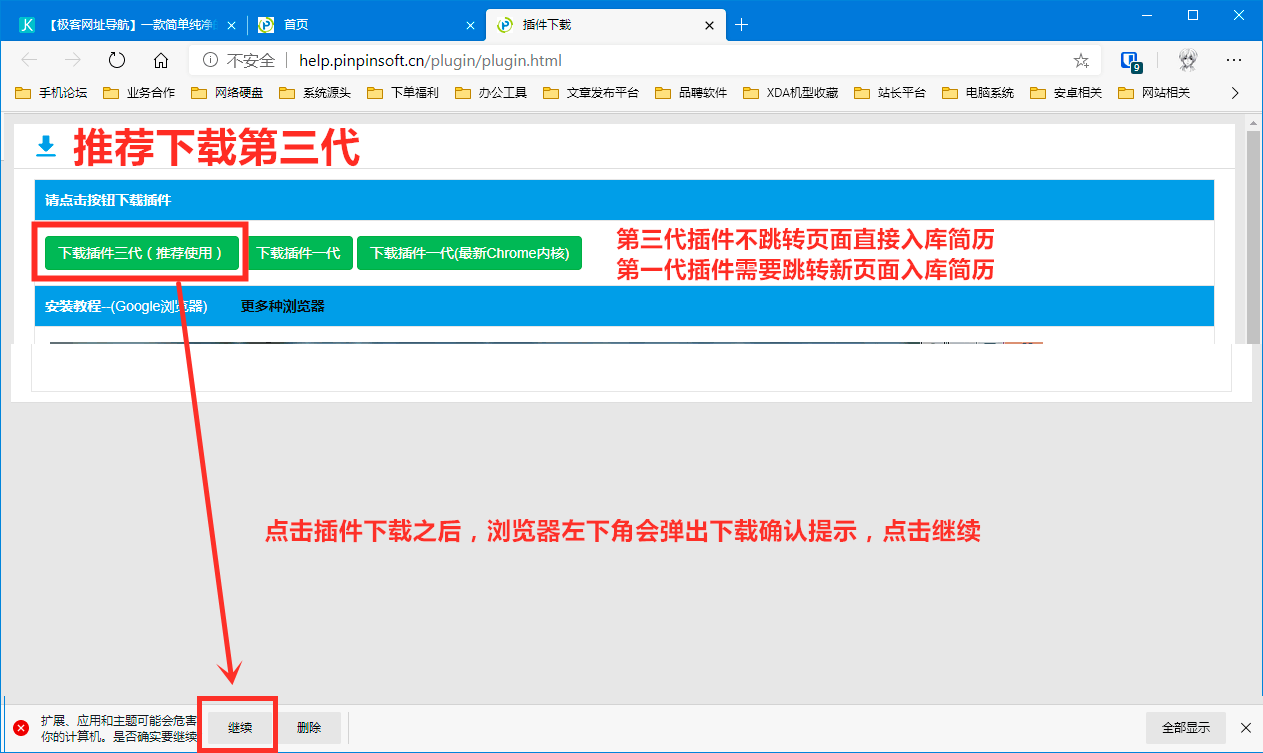Screen dimensions: 1263x753
Task: Open the browser profile avatar
Action: [1187, 60]
